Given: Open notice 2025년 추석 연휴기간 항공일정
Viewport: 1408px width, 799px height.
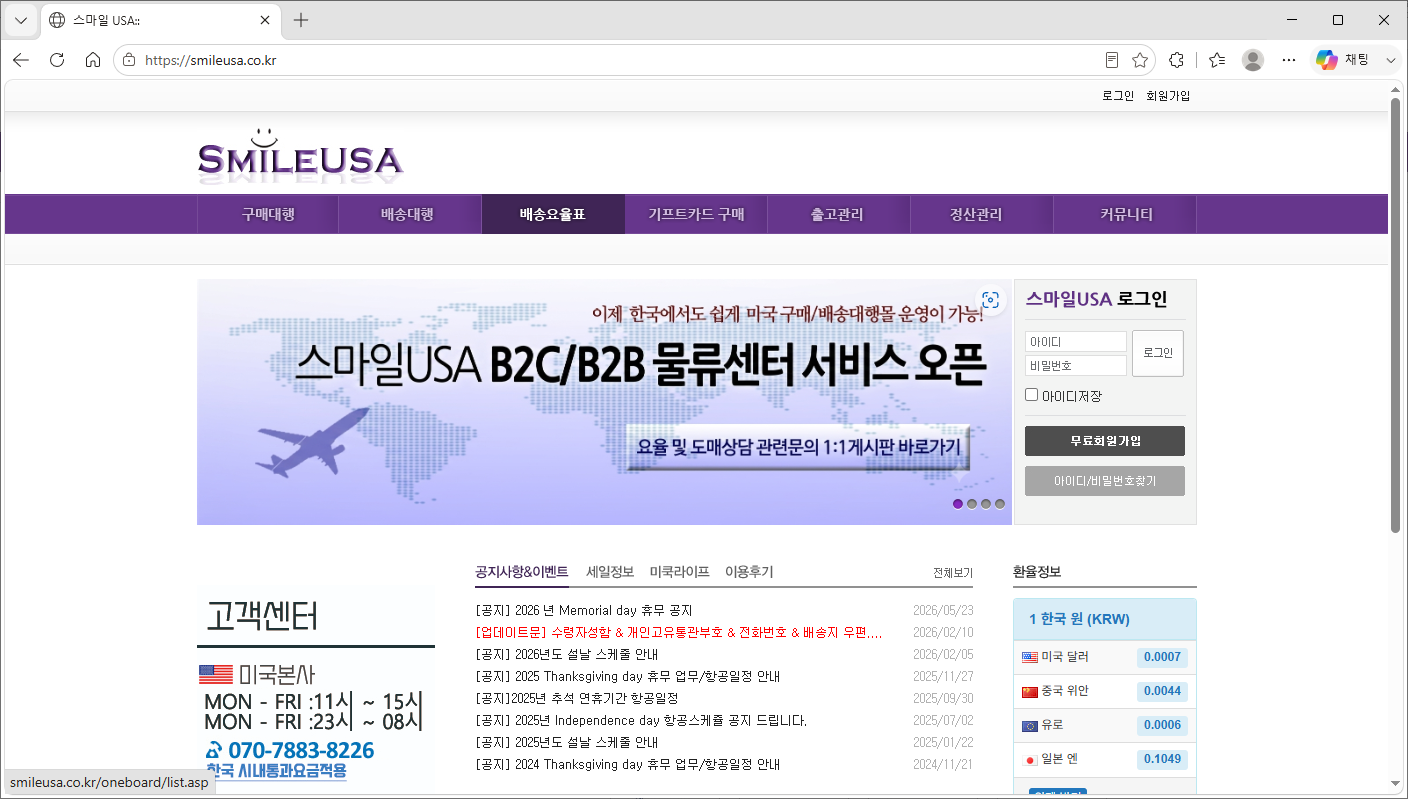Looking at the screenshot, I should pos(577,698).
